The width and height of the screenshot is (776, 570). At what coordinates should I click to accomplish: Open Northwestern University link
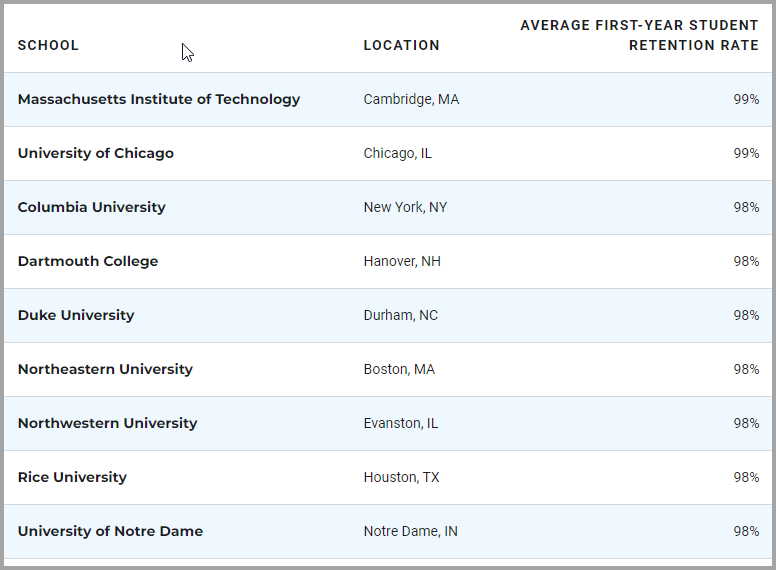click(107, 423)
